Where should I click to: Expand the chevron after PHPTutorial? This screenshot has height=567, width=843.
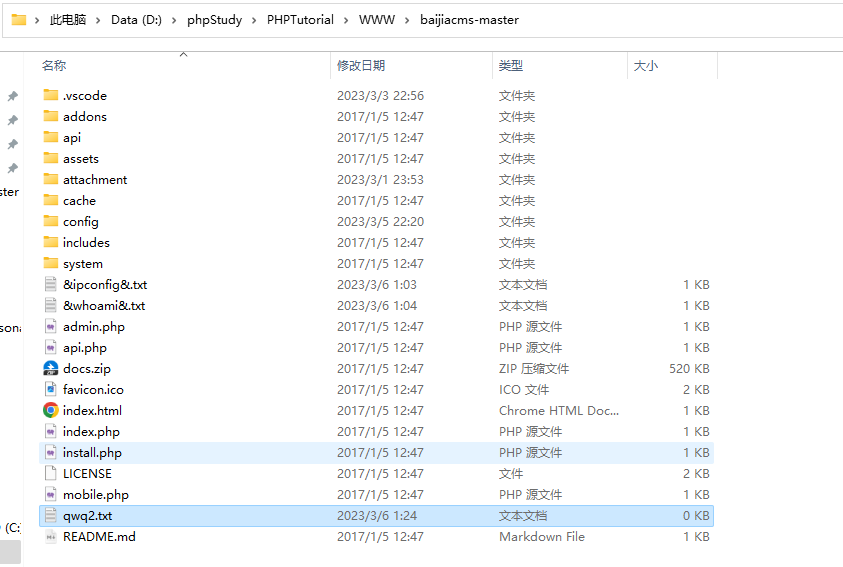click(x=346, y=20)
